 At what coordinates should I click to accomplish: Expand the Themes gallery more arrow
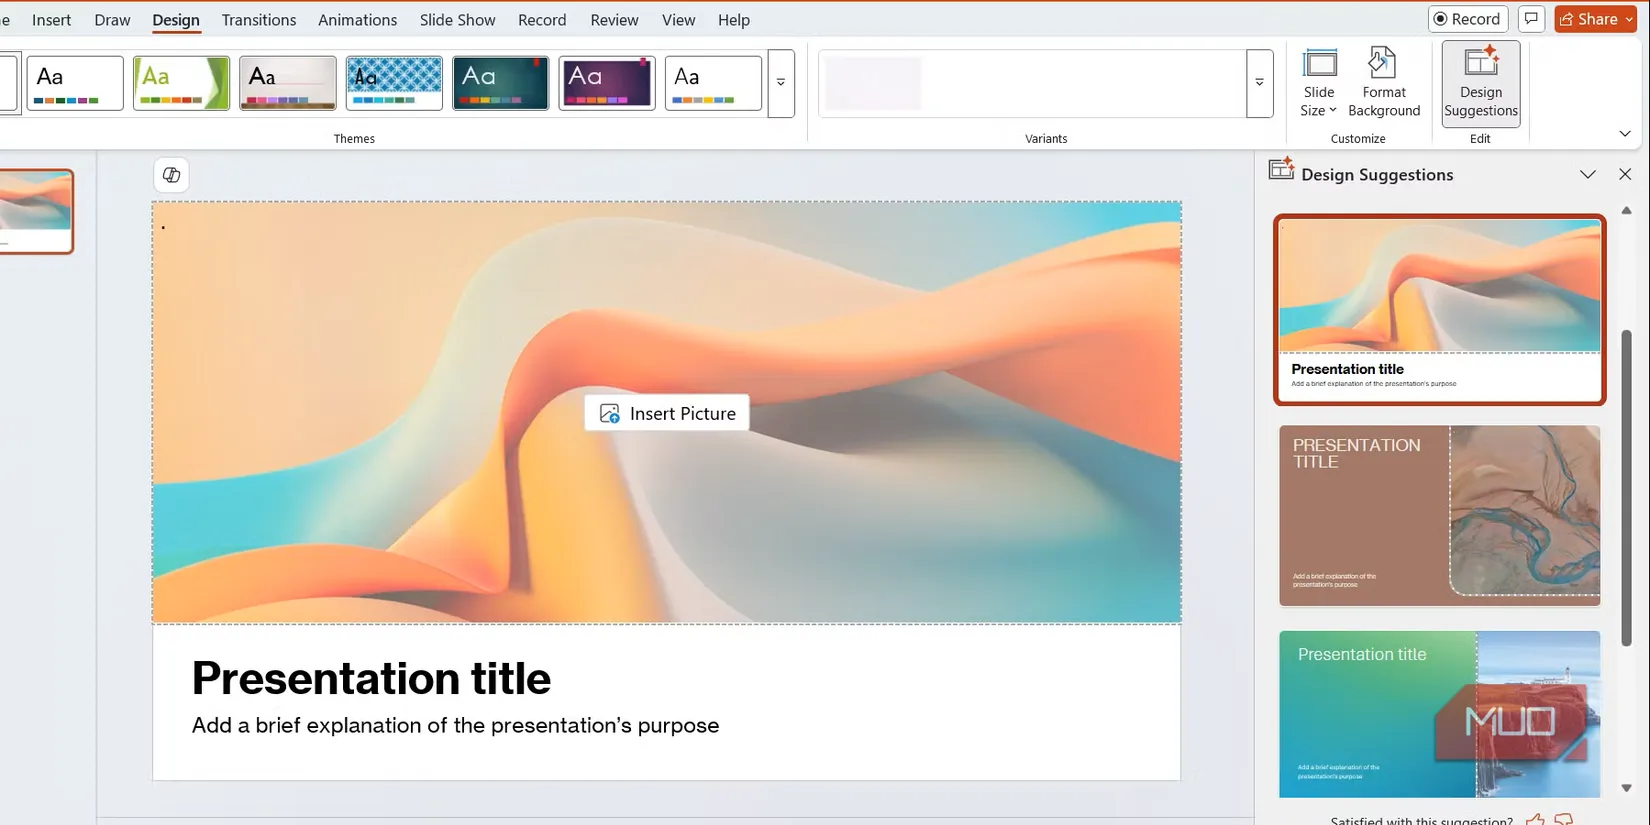[x=781, y=83]
